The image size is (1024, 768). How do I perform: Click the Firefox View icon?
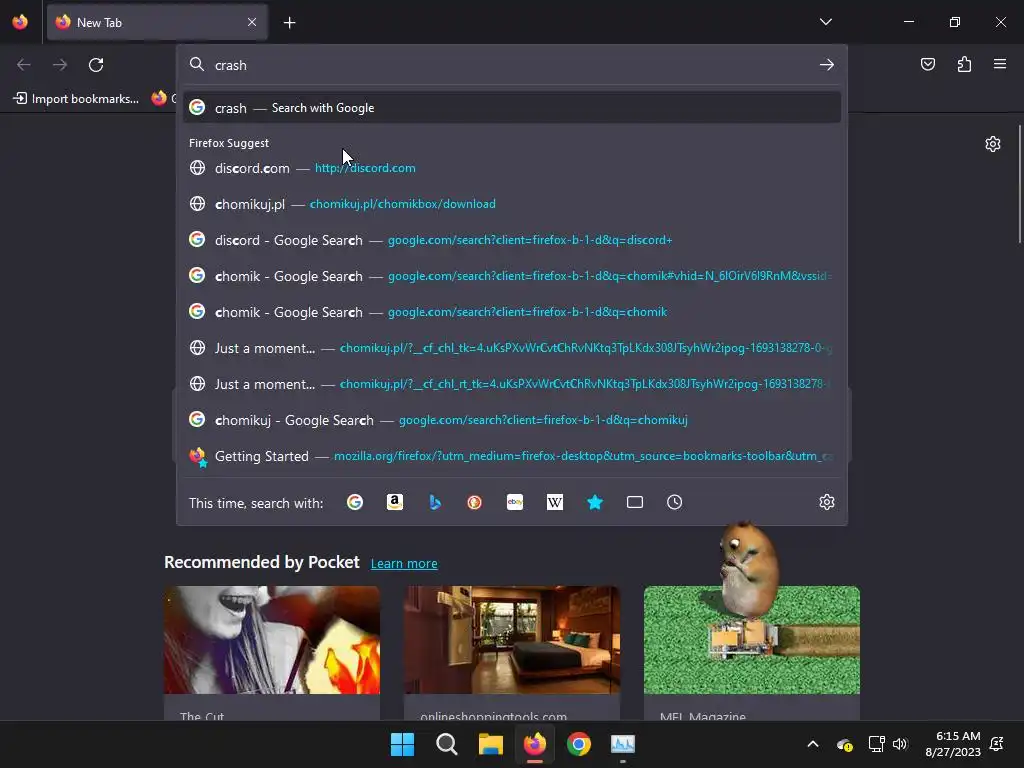pyautogui.click(x=20, y=22)
